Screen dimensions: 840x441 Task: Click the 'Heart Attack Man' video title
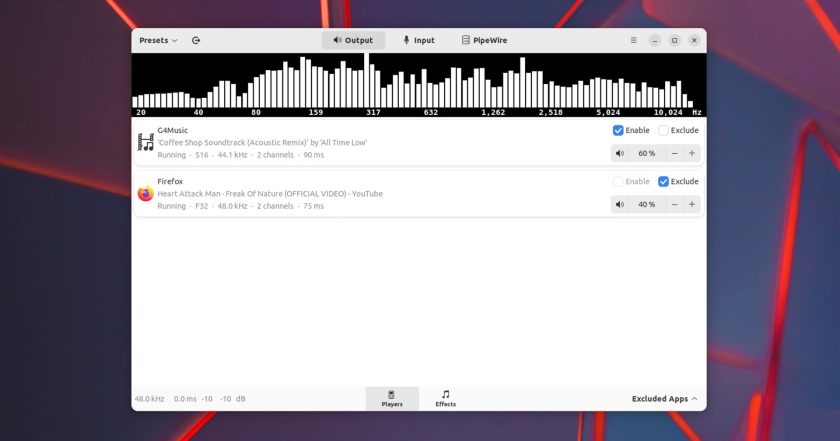click(x=270, y=193)
